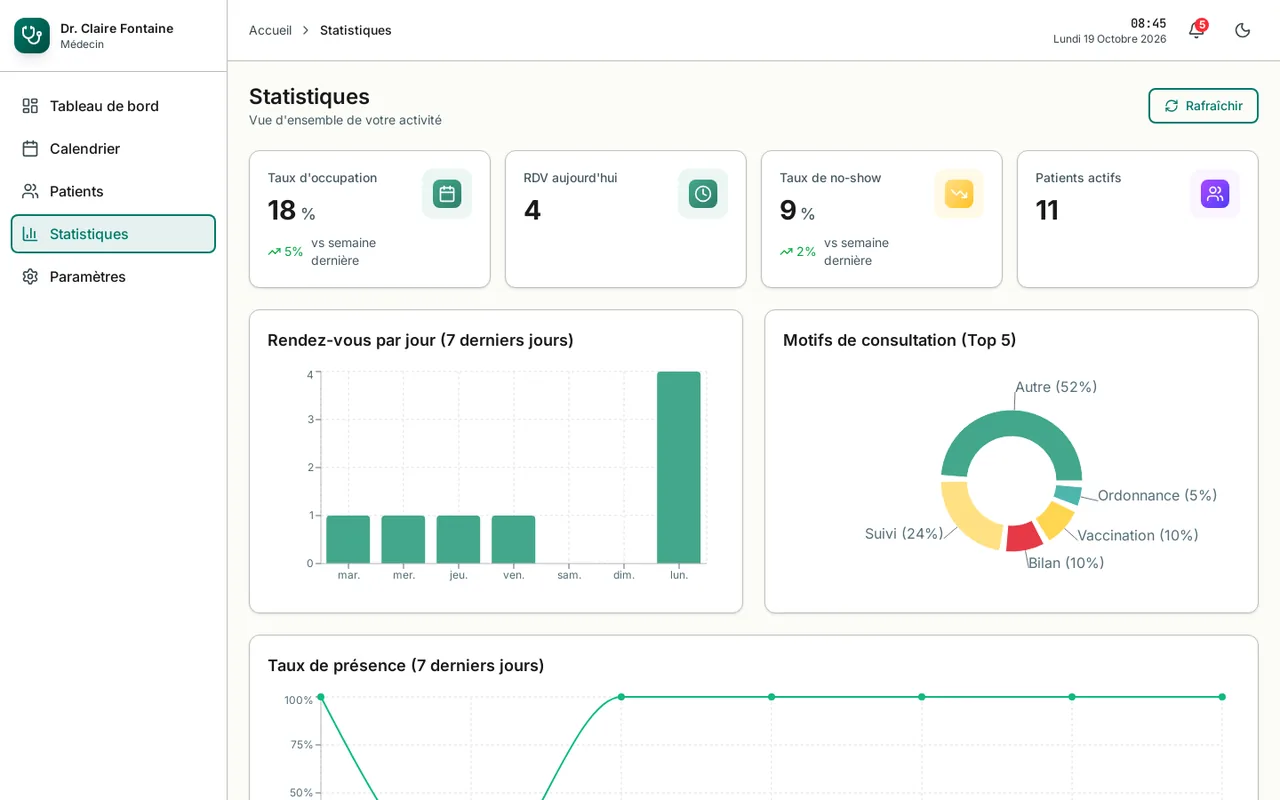Viewport: 1280px width, 800px height.
Task: Click the Tableau de bord grid icon
Action: (x=30, y=106)
